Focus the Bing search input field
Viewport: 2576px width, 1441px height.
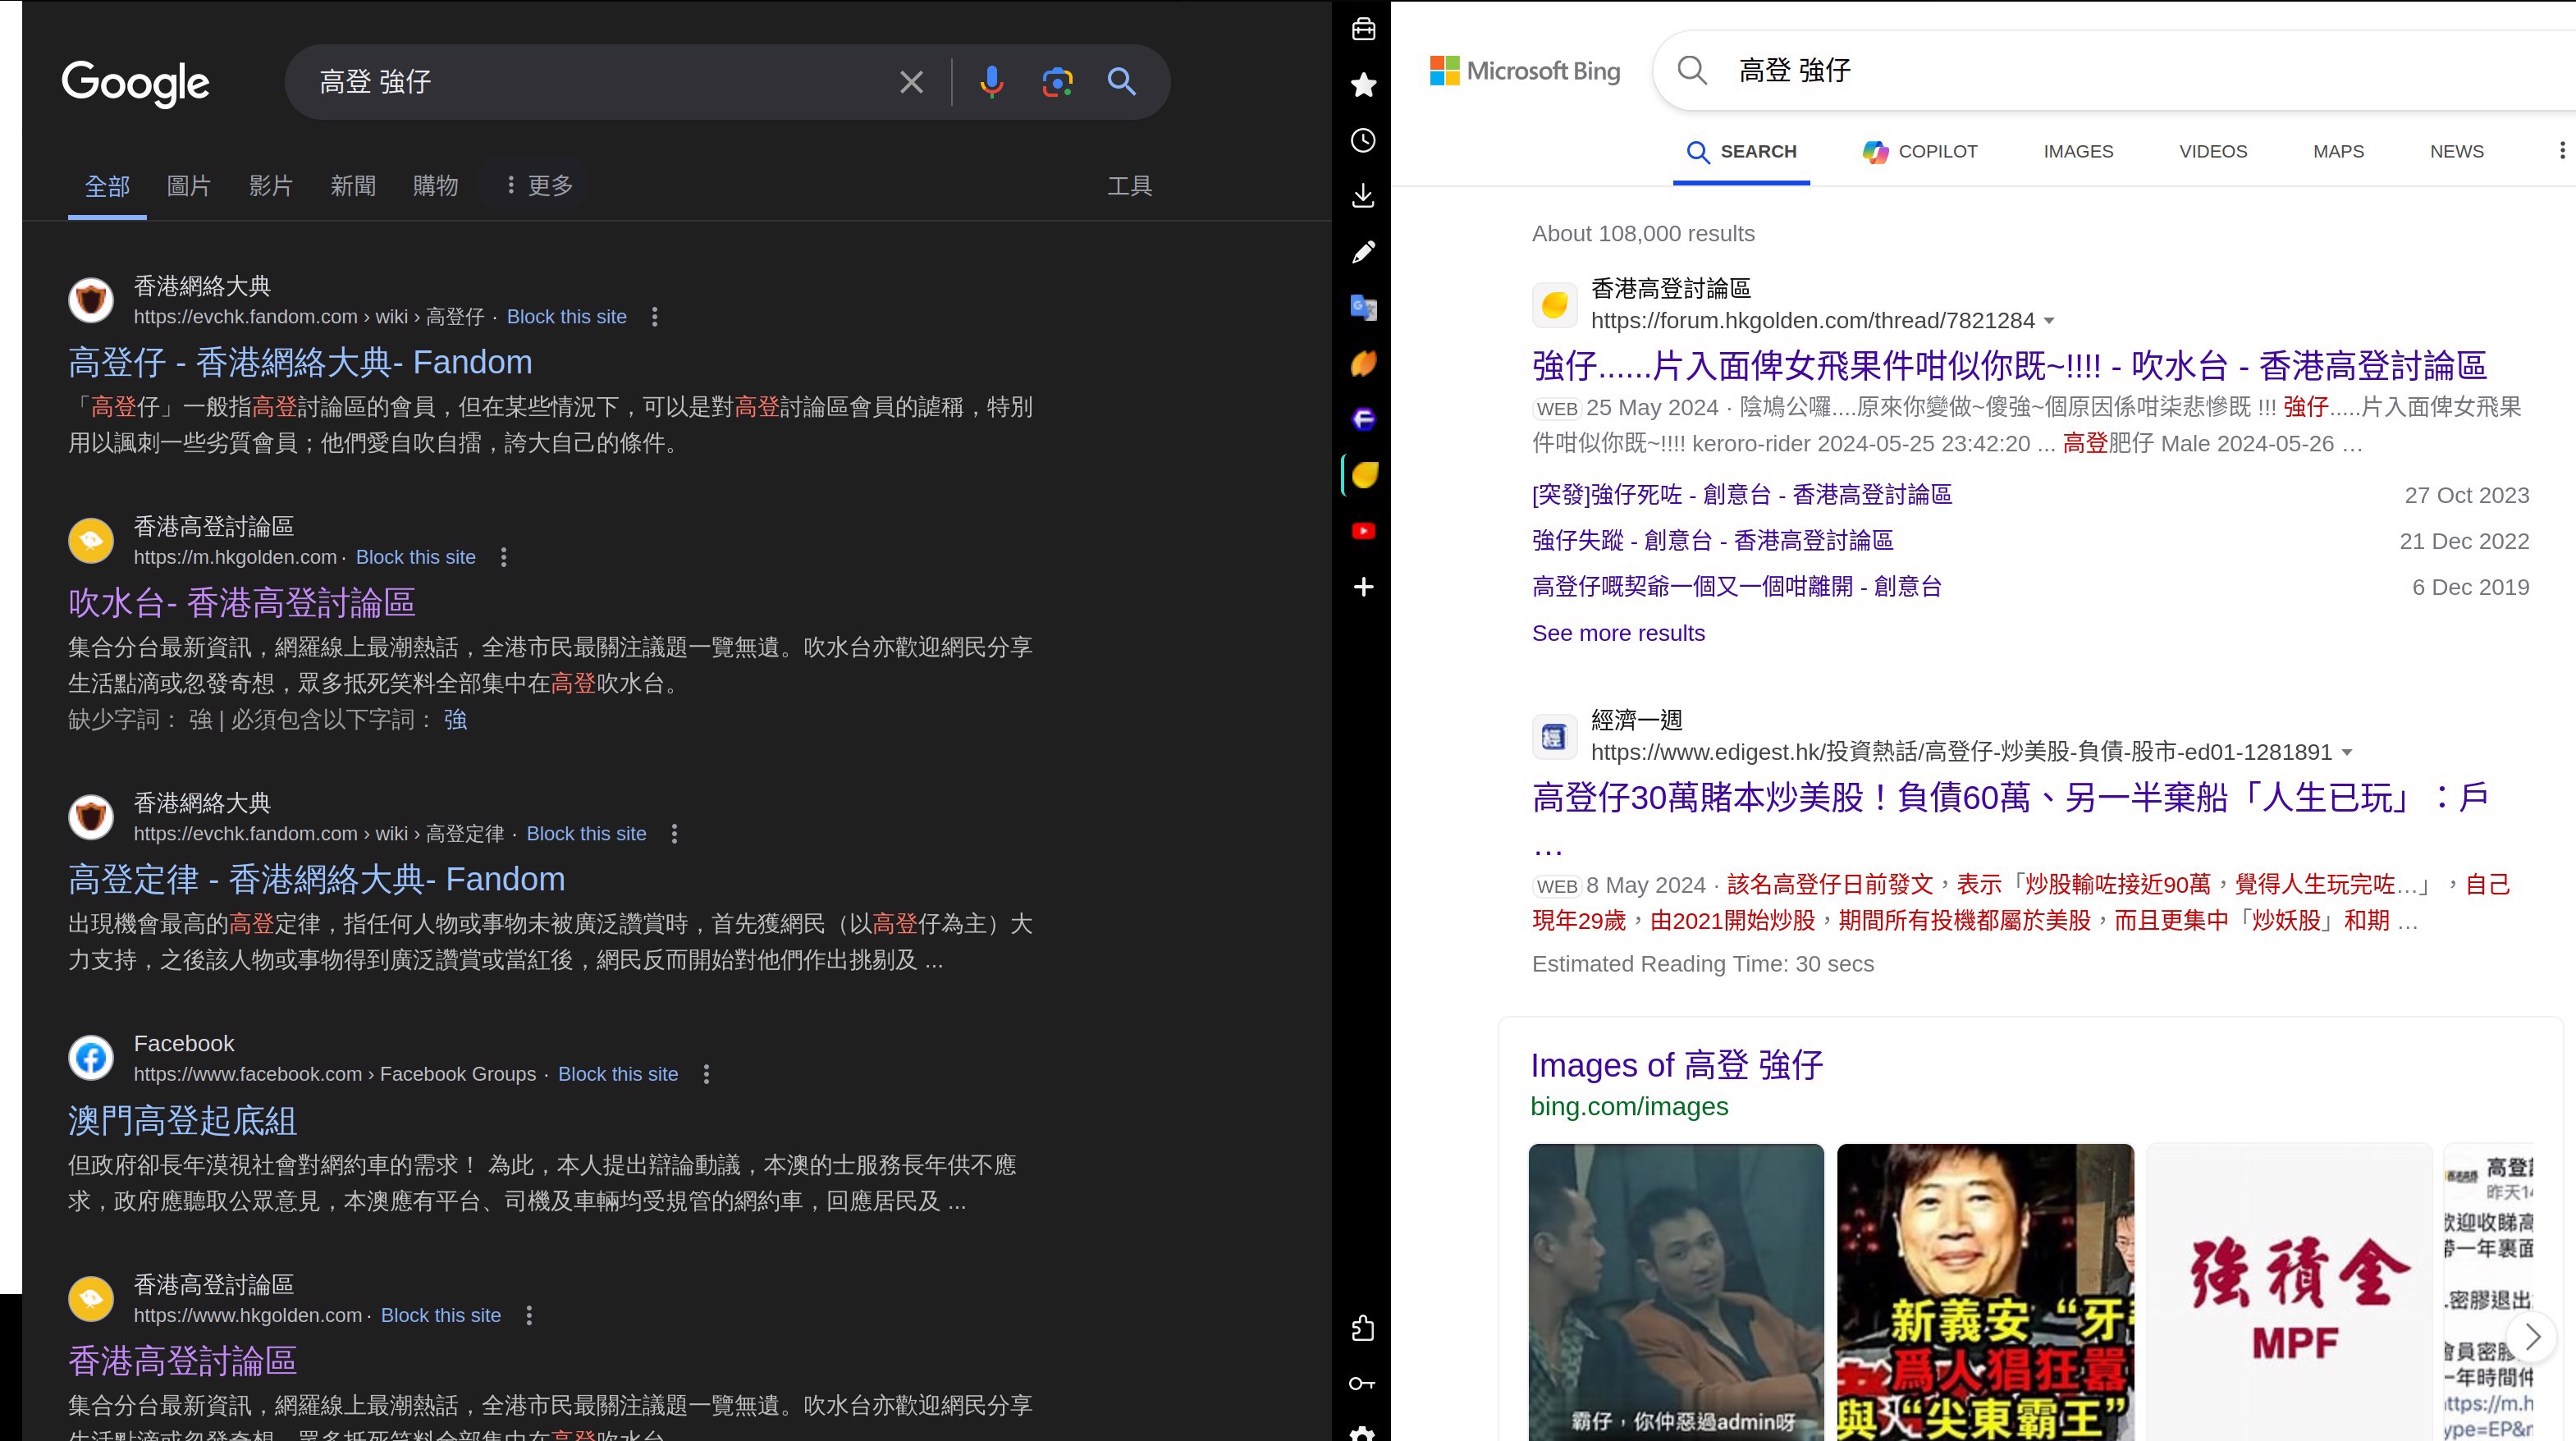(x=2150, y=70)
